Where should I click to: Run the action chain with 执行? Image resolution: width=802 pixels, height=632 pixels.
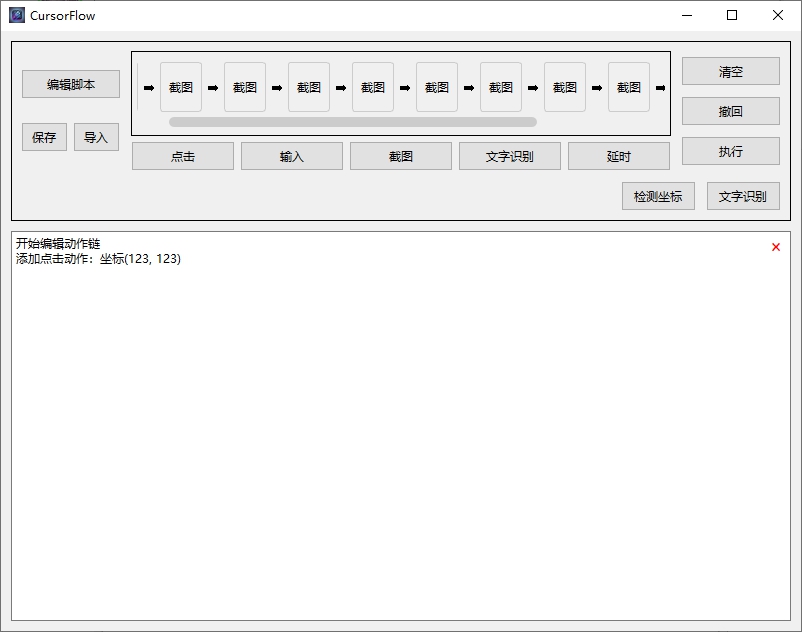[x=730, y=151]
